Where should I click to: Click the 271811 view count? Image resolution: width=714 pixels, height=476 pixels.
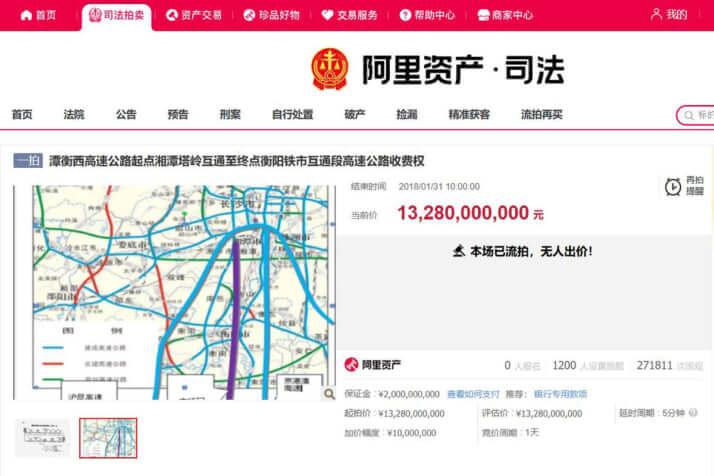pyautogui.click(x=654, y=365)
